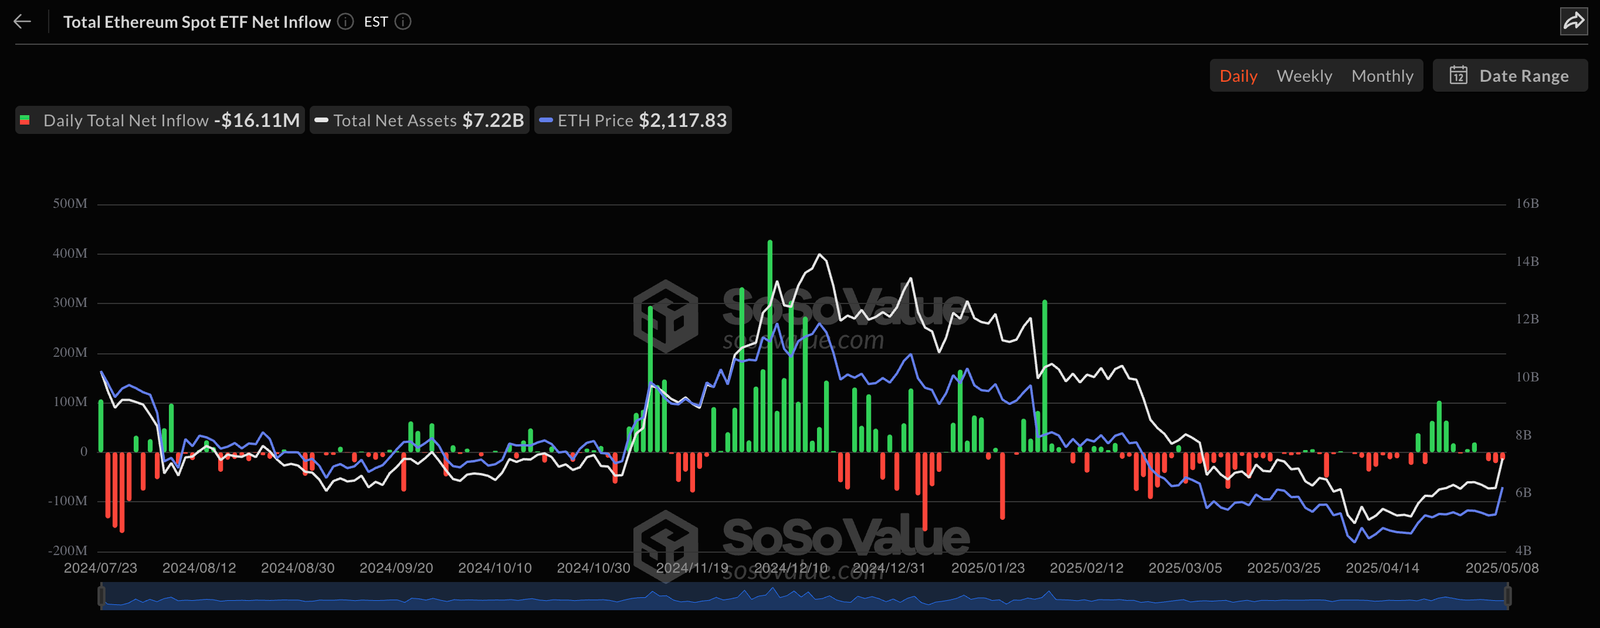Screen dimensions: 1600x628
Task: Toggle ETH Price series
Action: [633, 120]
